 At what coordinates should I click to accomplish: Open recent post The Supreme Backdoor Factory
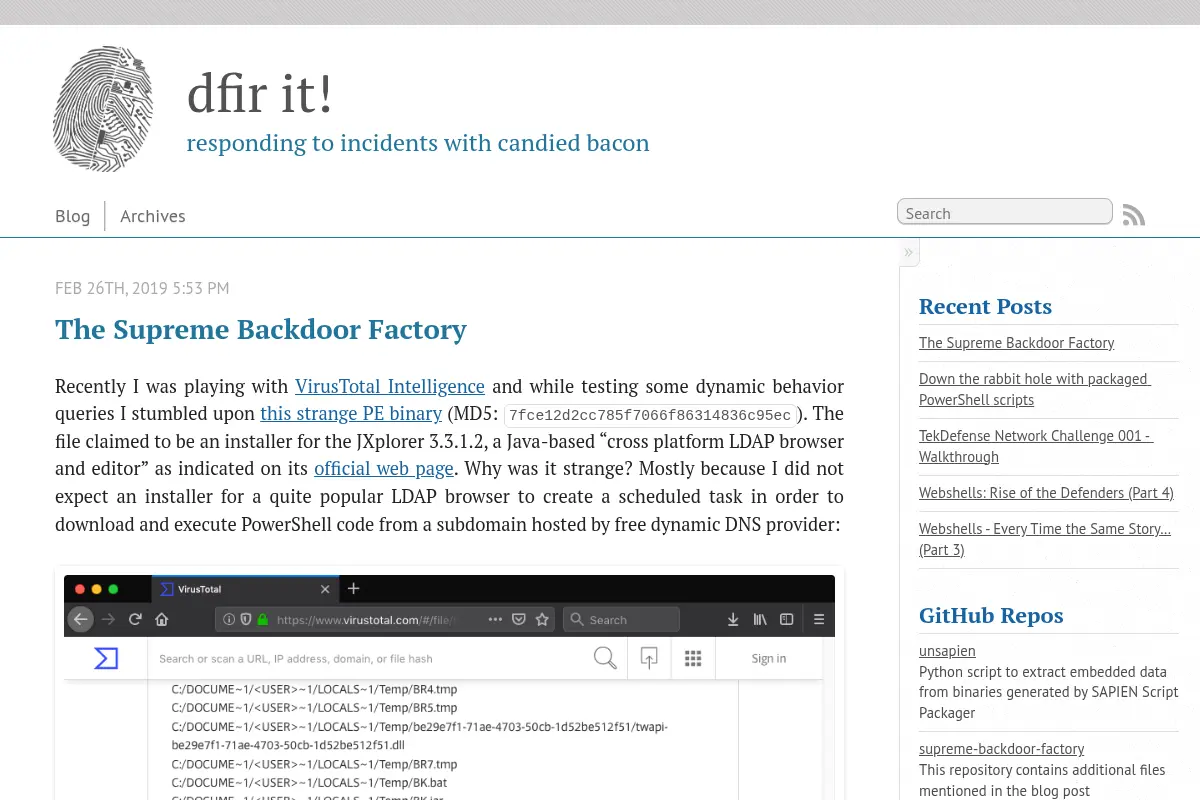(x=1016, y=343)
